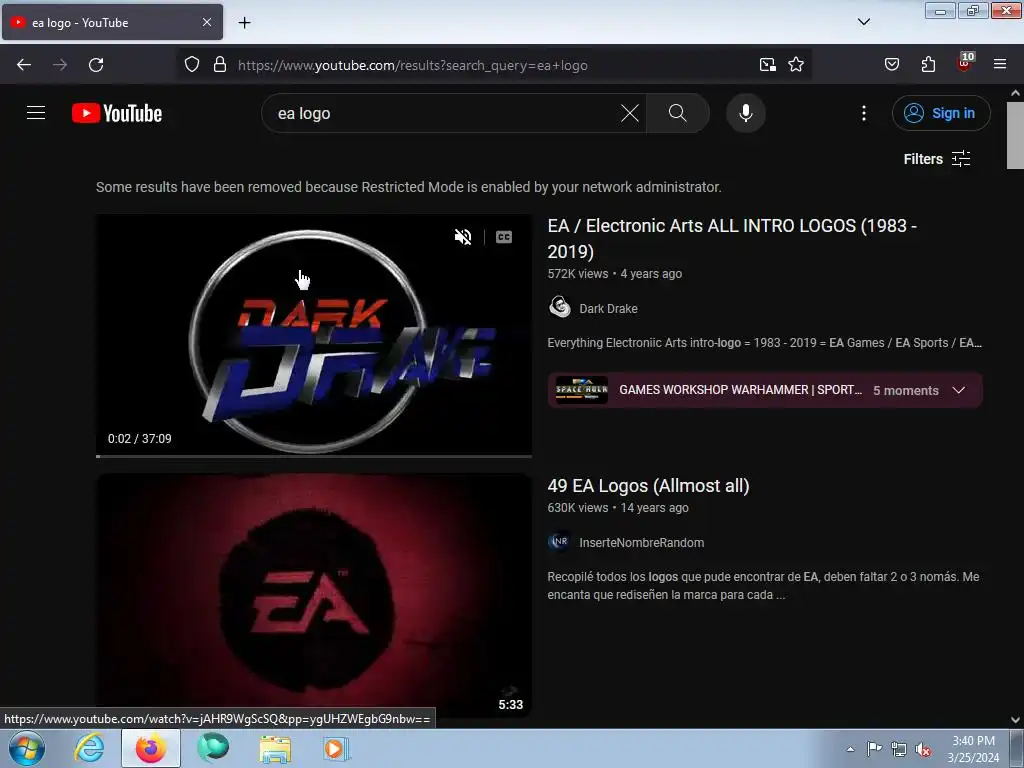Open a new Firefox tab
Viewport: 1024px width, 768px height.
(244, 23)
